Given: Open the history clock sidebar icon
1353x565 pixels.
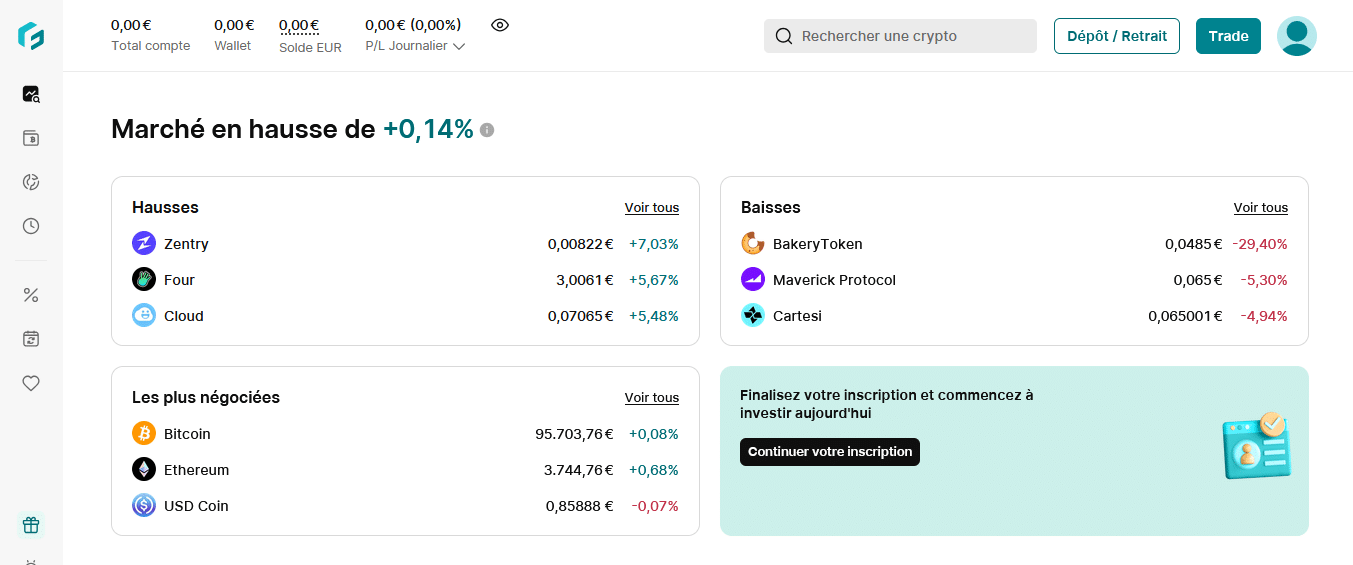Looking at the screenshot, I should (x=31, y=226).
